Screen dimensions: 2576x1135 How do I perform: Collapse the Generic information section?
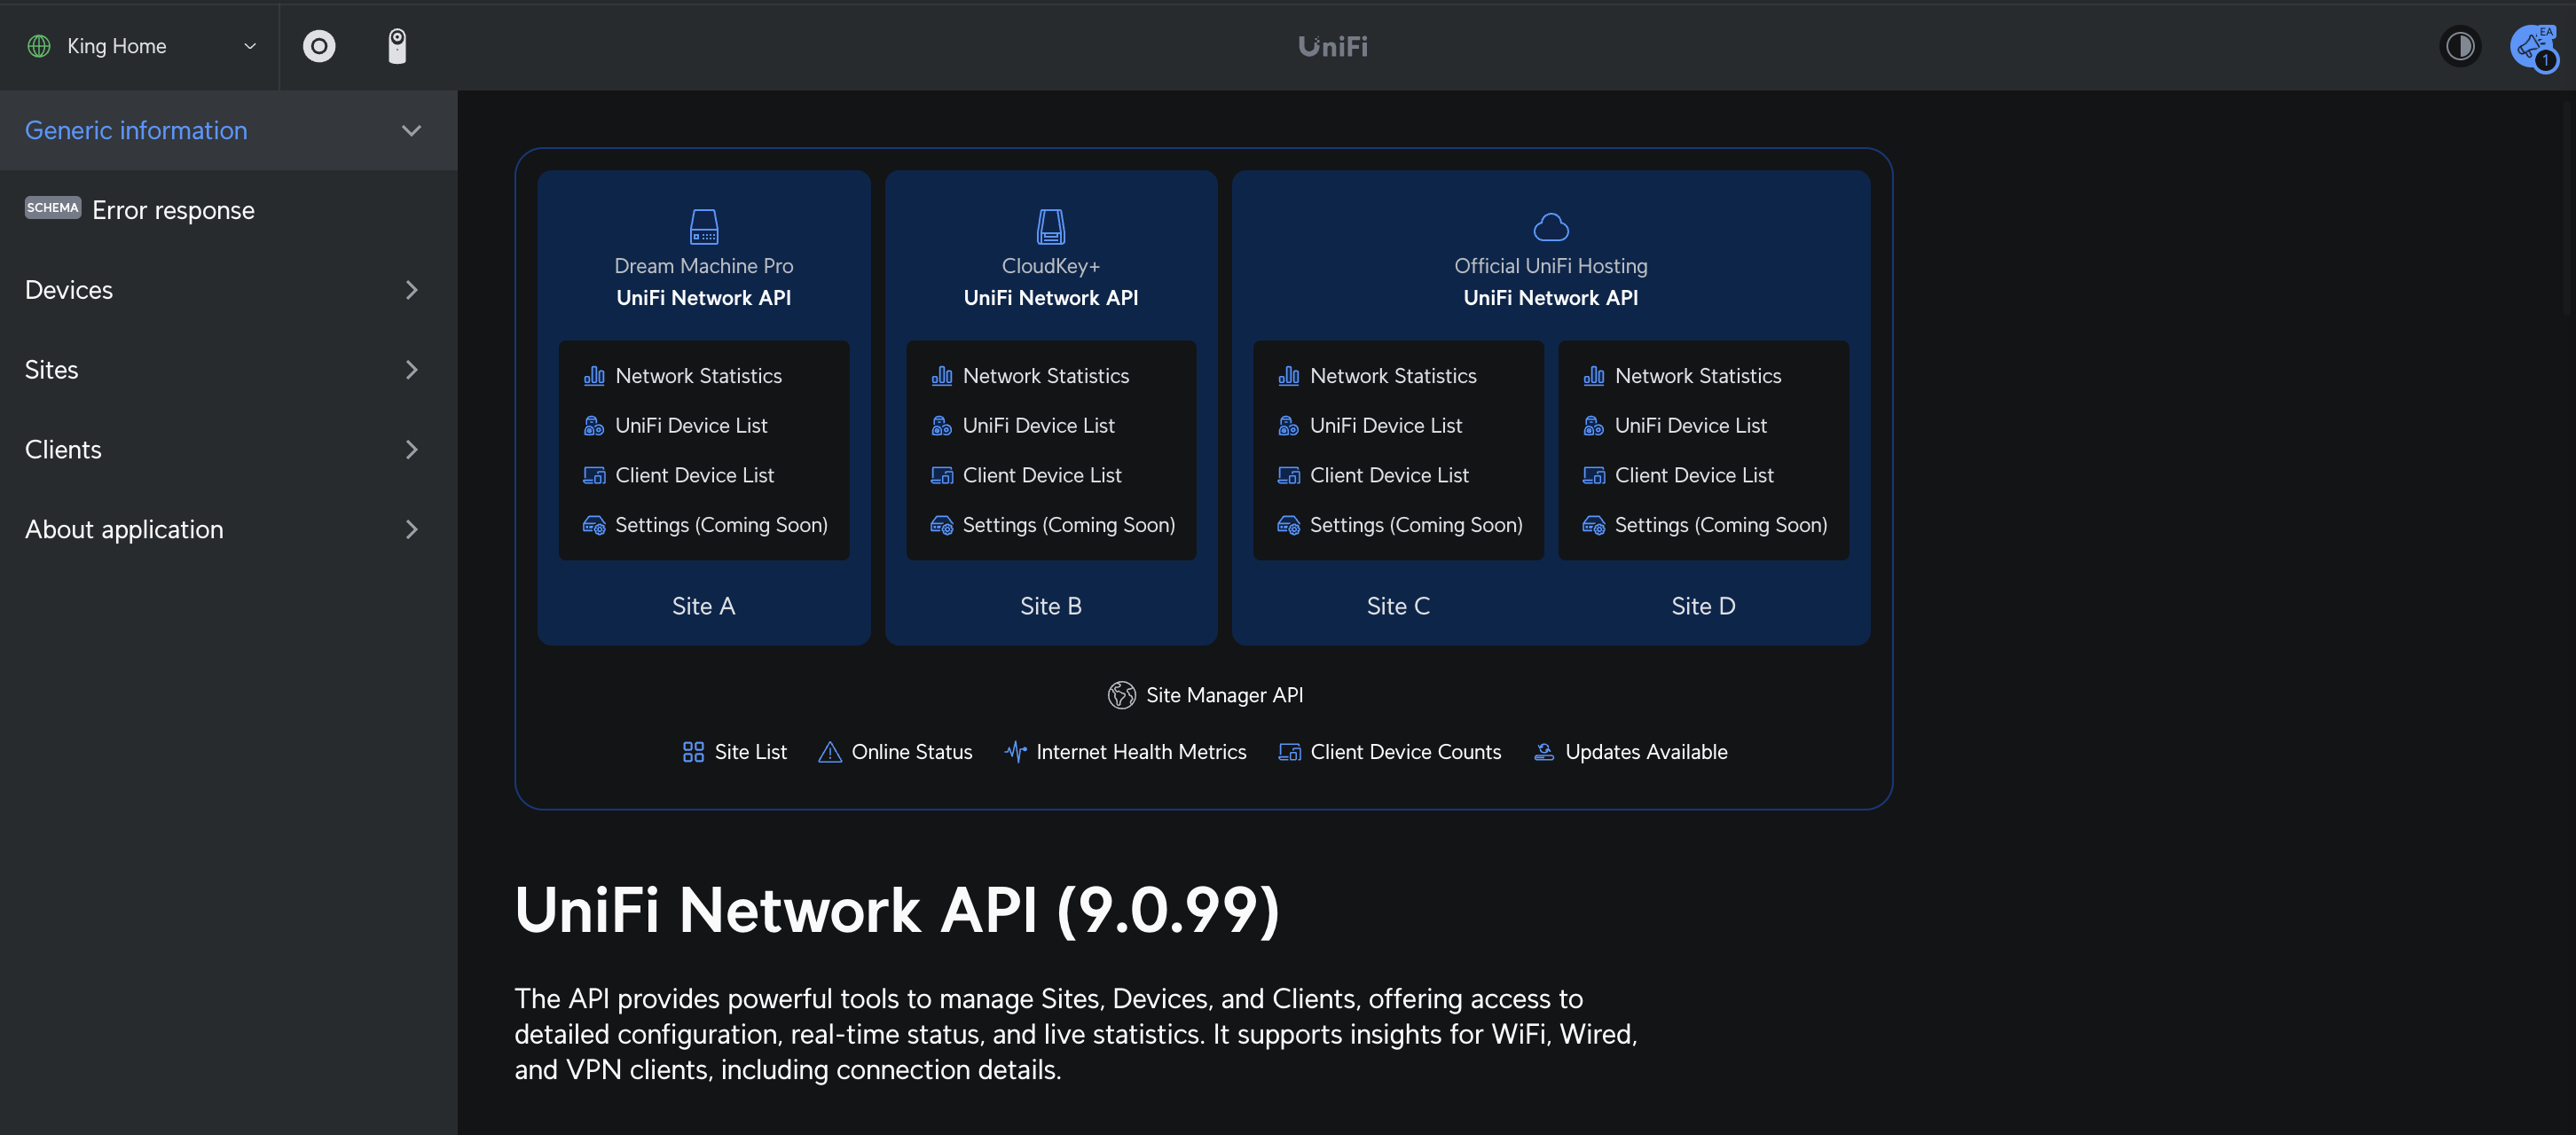(411, 130)
